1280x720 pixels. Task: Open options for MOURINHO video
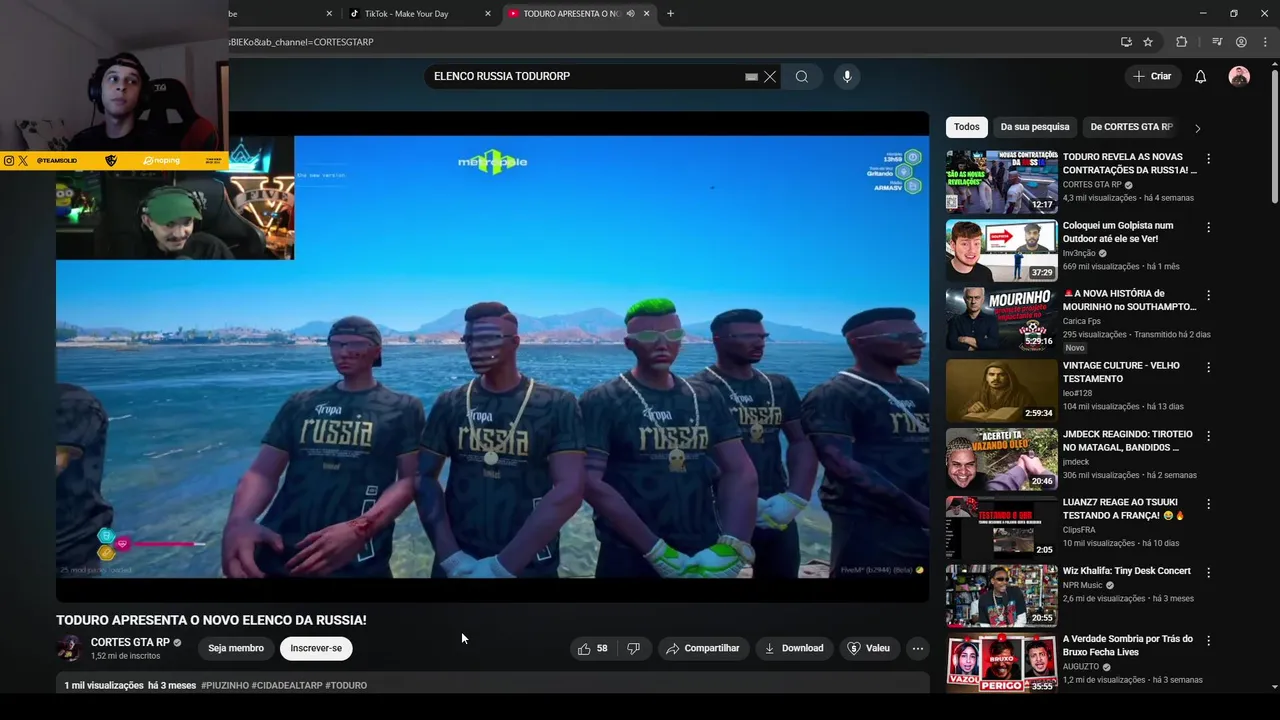pyautogui.click(x=1208, y=295)
